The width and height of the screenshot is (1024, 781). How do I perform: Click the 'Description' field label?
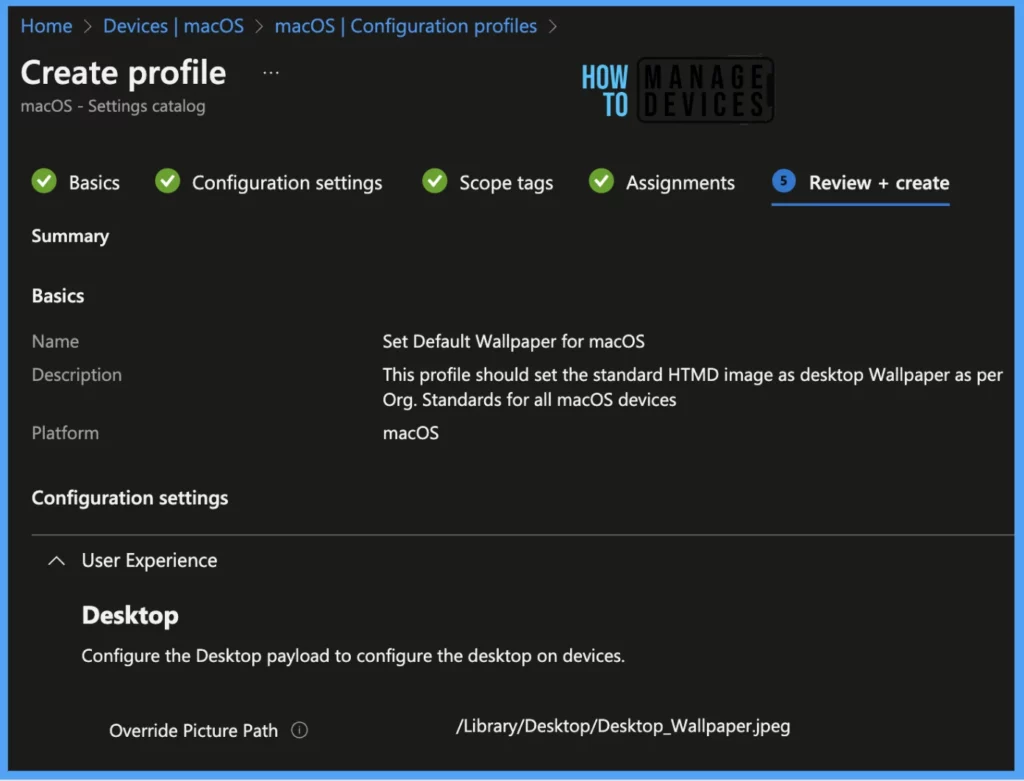76,375
